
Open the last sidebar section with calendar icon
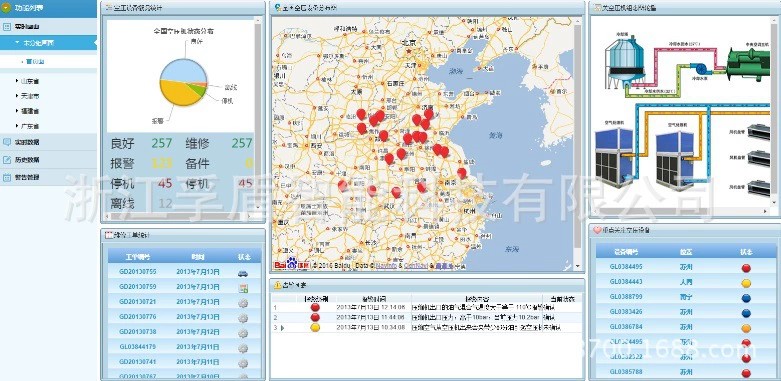click(x=48, y=177)
